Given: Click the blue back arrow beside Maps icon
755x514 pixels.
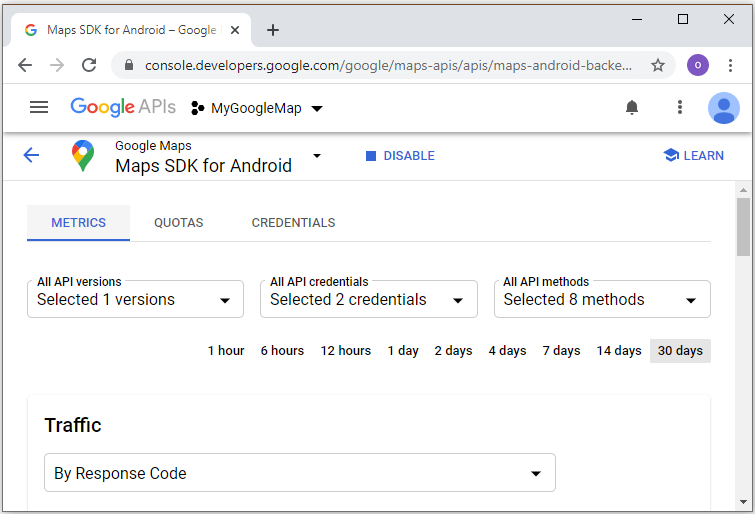Looking at the screenshot, I should click(x=31, y=155).
